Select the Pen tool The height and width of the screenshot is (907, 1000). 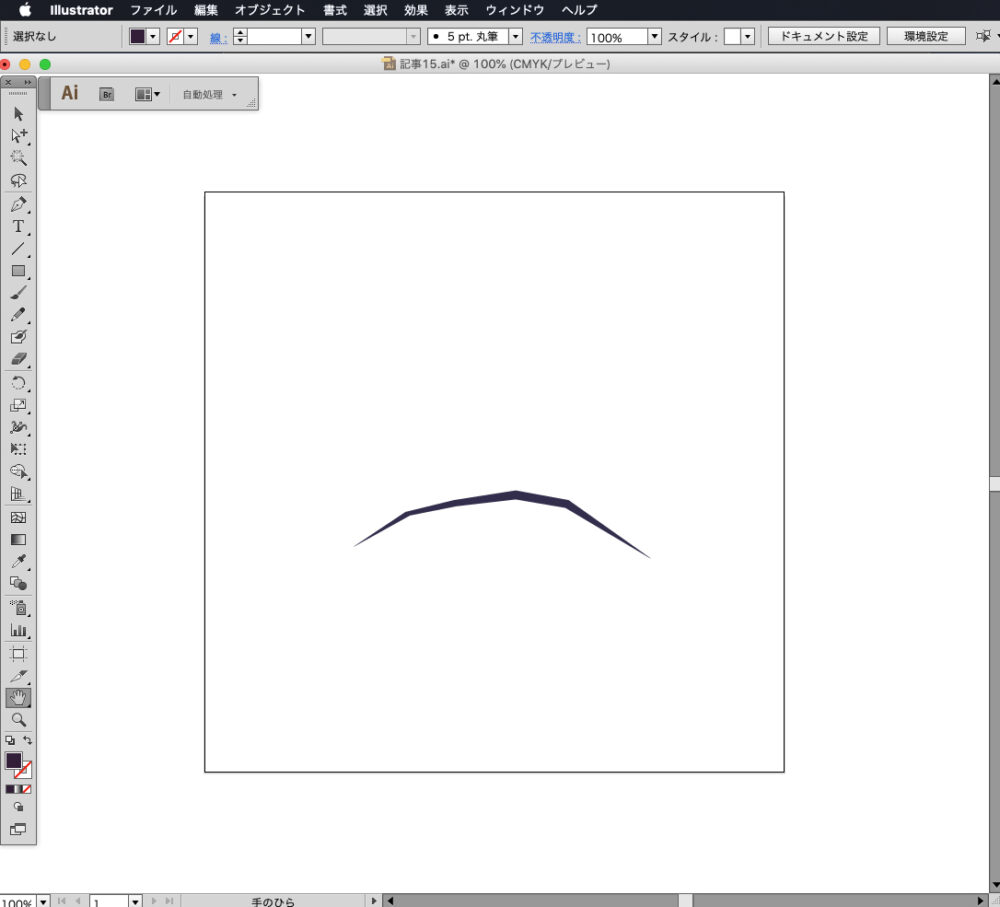coord(18,204)
